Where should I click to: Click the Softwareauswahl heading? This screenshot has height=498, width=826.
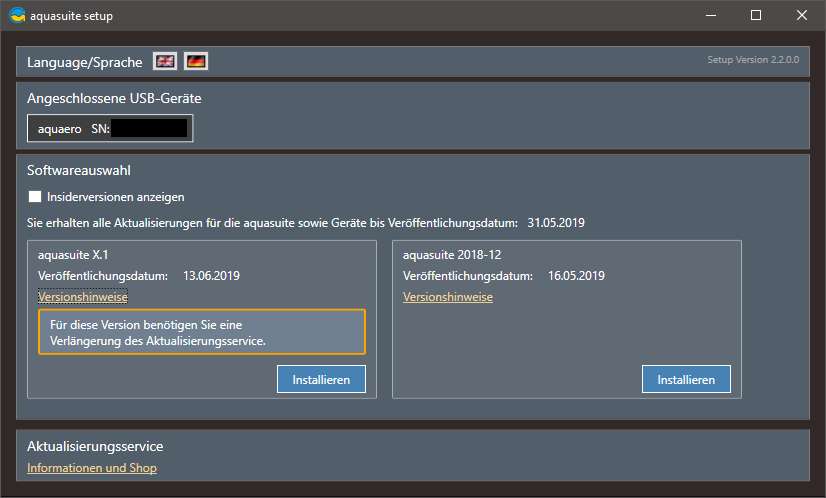coord(79,170)
